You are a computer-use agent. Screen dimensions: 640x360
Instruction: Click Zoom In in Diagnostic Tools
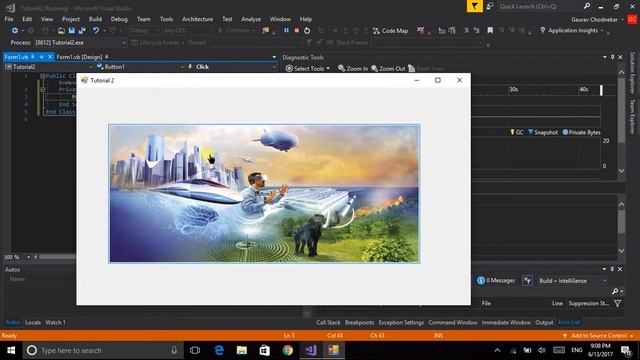[x=353, y=69]
